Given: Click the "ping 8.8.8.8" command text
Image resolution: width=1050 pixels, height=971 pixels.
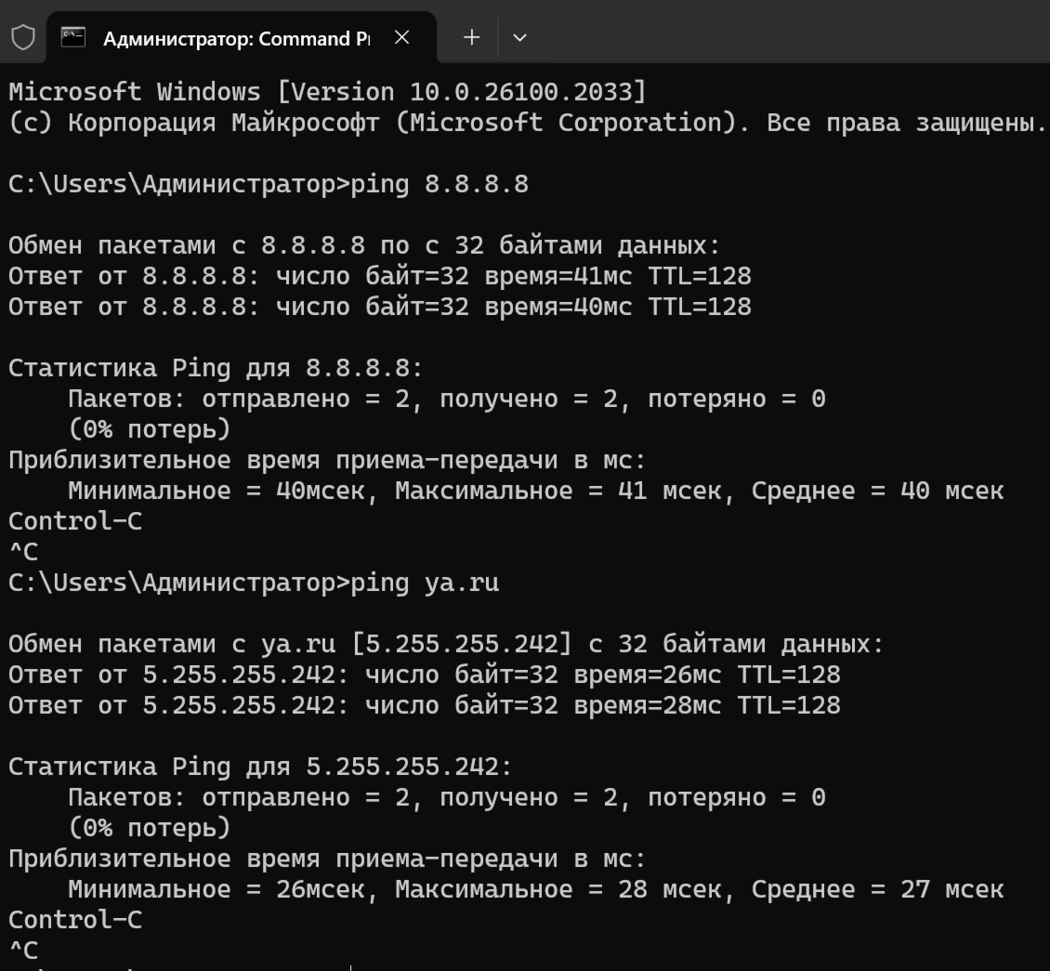Looking at the screenshot, I should (x=439, y=185).
